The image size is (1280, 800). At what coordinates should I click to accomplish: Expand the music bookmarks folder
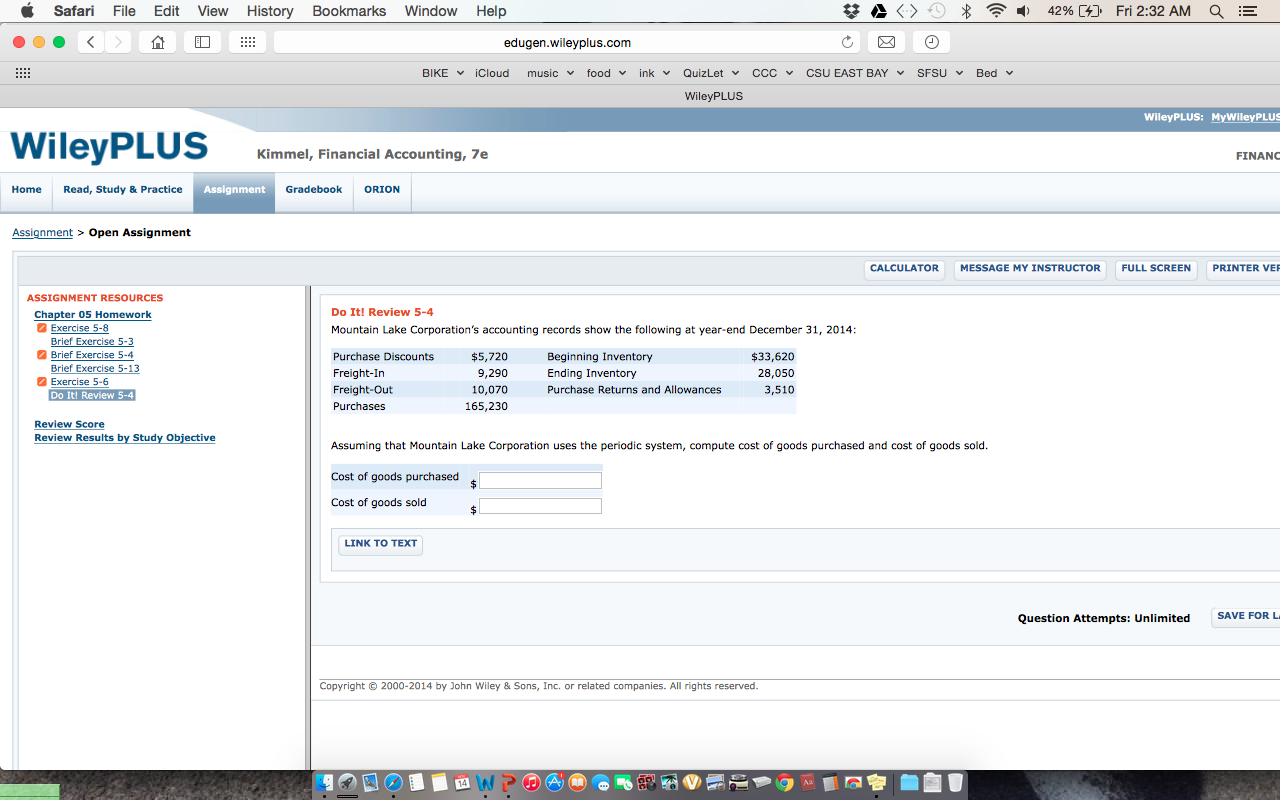[550, 73]
